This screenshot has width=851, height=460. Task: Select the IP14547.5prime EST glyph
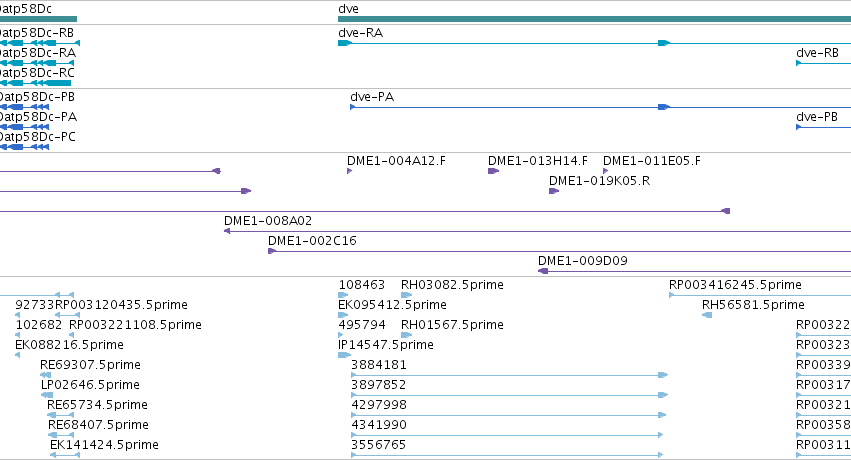tap(344, 355)
